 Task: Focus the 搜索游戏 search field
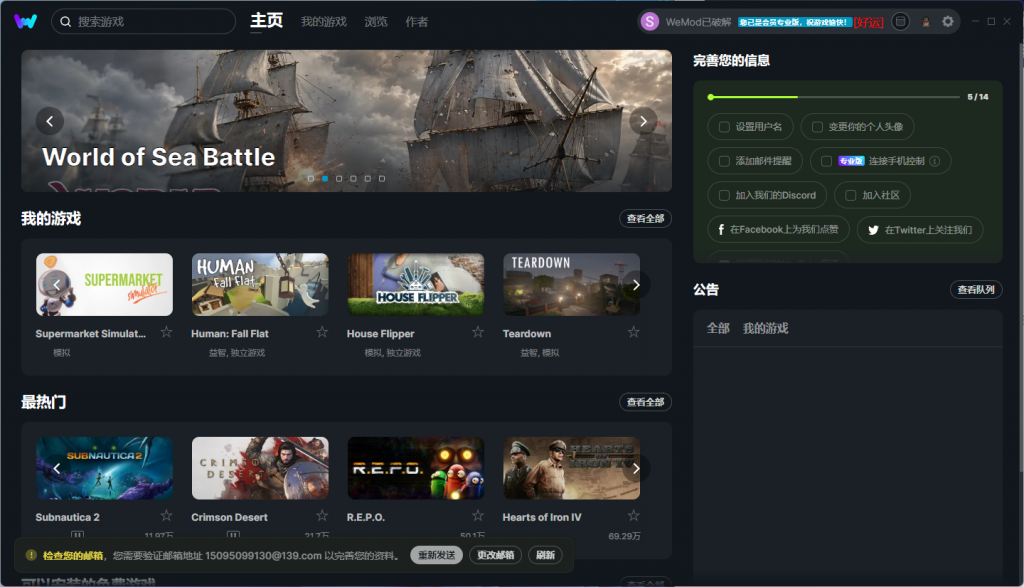(x=144, y=22)
